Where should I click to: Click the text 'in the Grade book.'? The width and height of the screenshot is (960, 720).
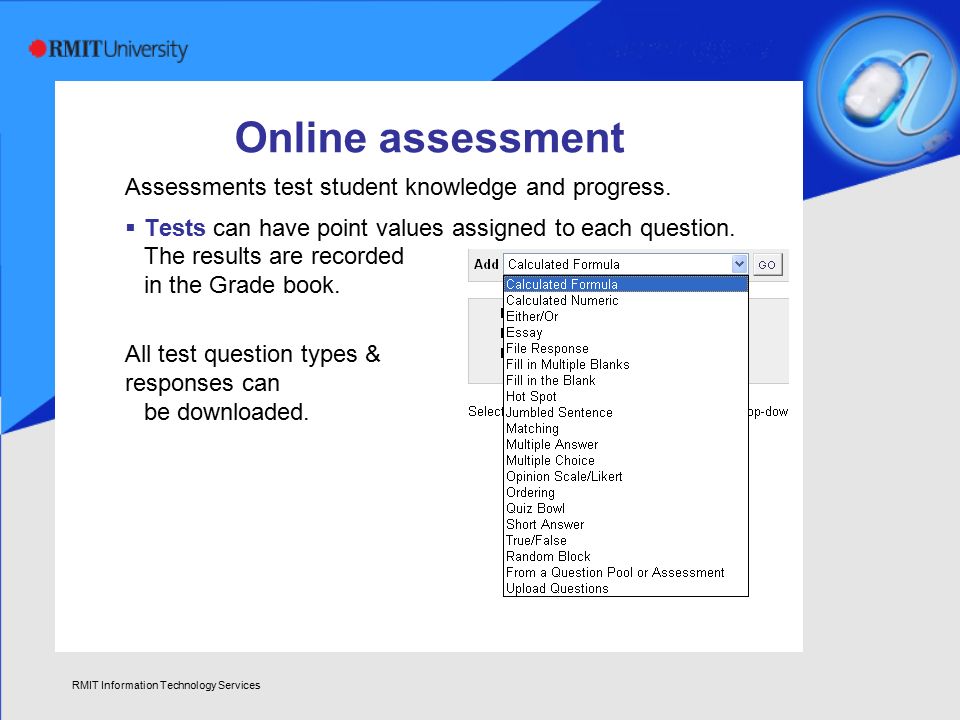tap(242, 285)
